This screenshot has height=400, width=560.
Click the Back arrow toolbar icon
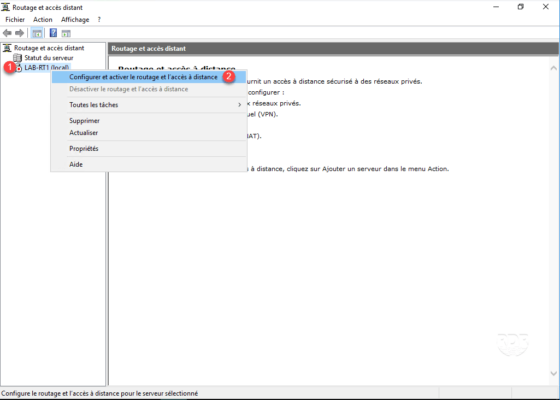7,33
